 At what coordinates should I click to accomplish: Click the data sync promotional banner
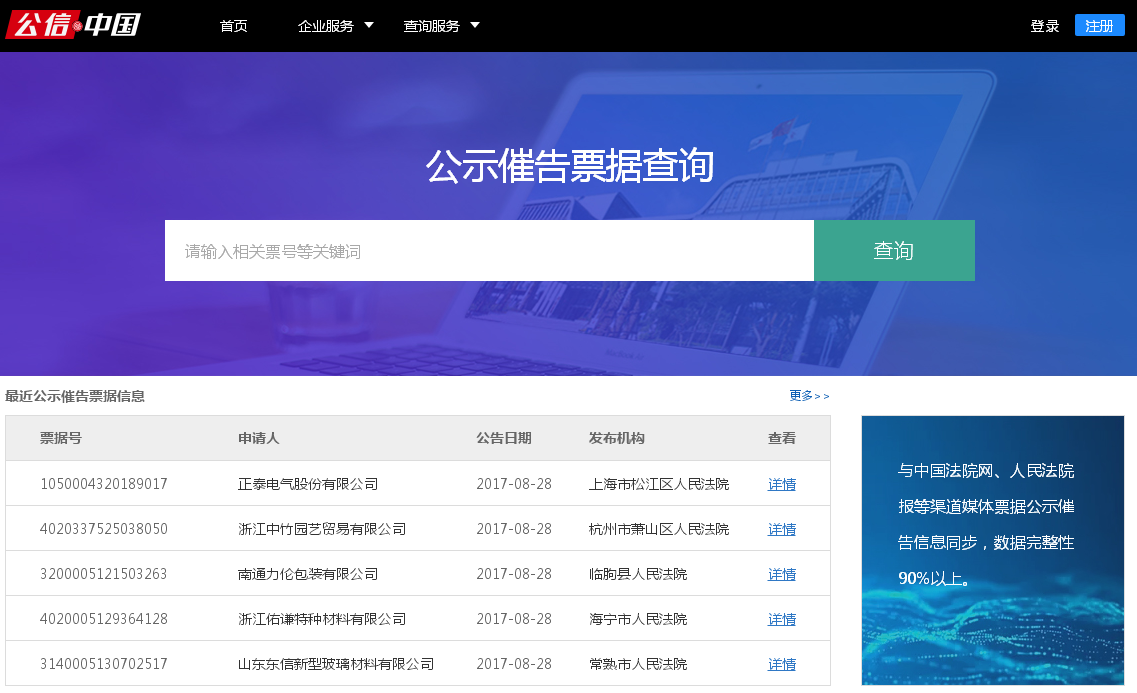click(992, 550)
